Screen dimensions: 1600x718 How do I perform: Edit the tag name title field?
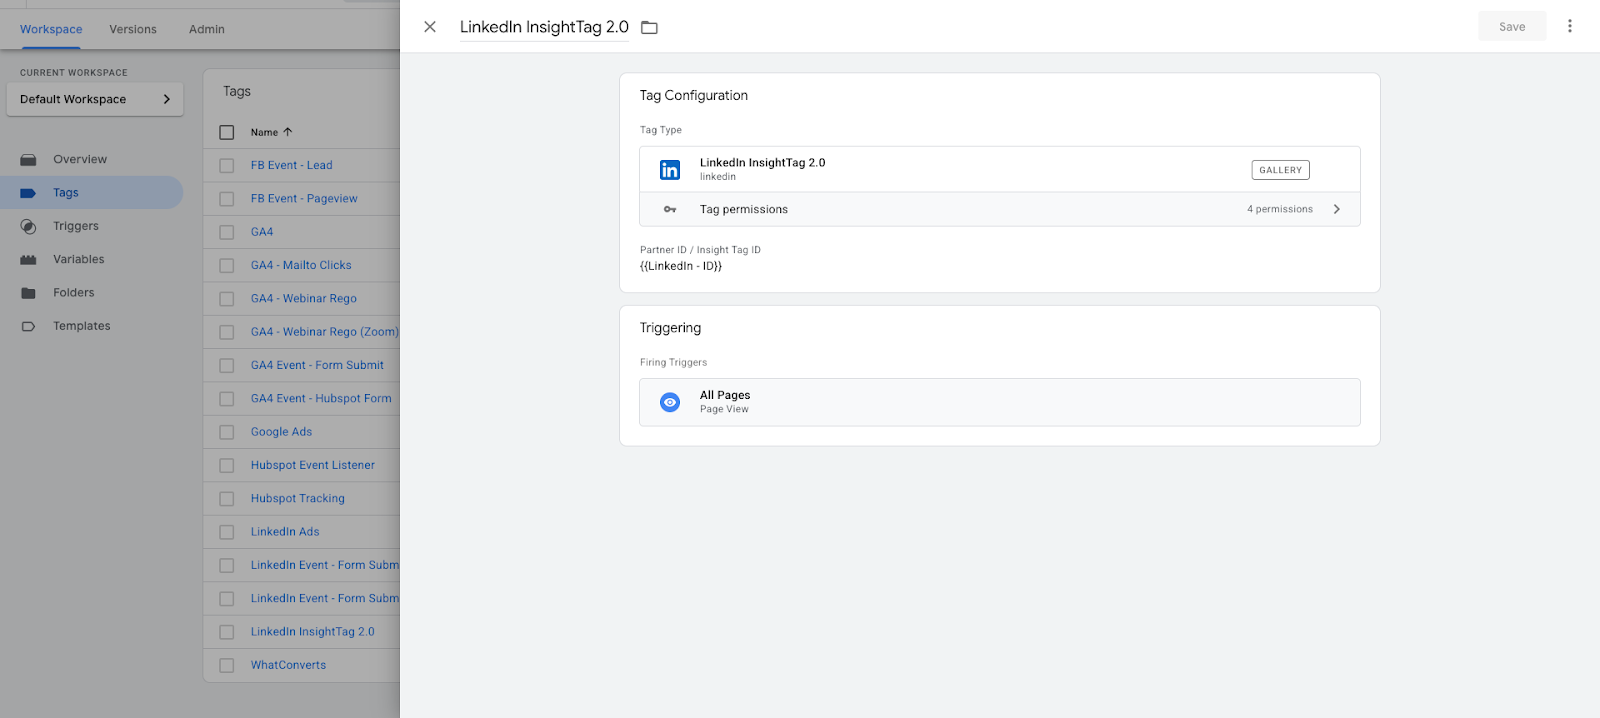pyautogui.click(x=544, y=27)
